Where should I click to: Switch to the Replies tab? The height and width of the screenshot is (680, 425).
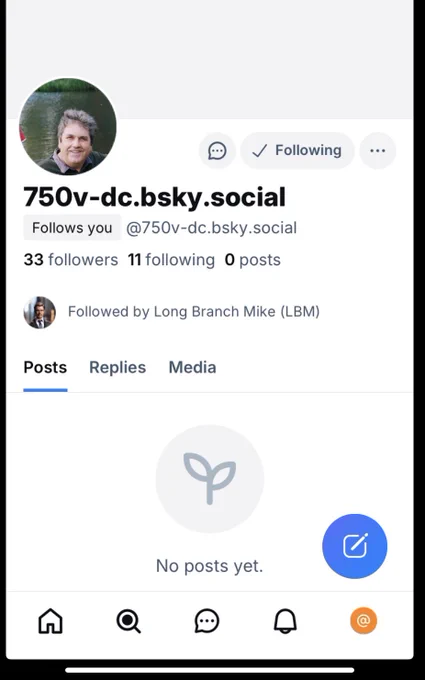[x=118, y=367]
